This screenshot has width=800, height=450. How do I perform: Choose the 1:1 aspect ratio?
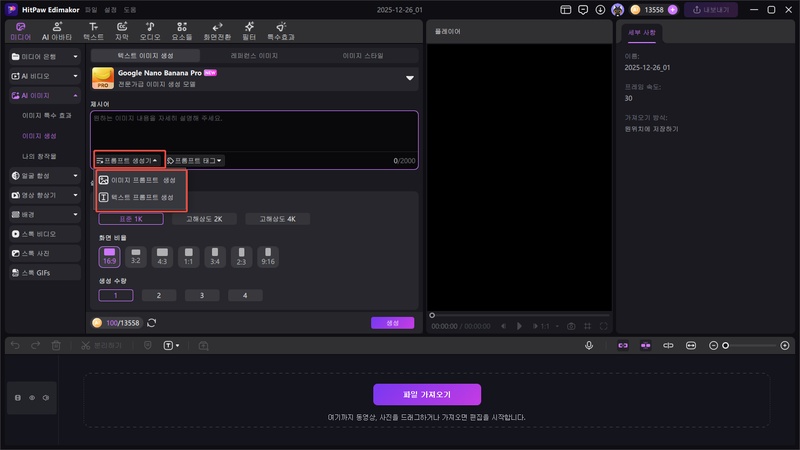pyautogui.click(x=188, y=257)
